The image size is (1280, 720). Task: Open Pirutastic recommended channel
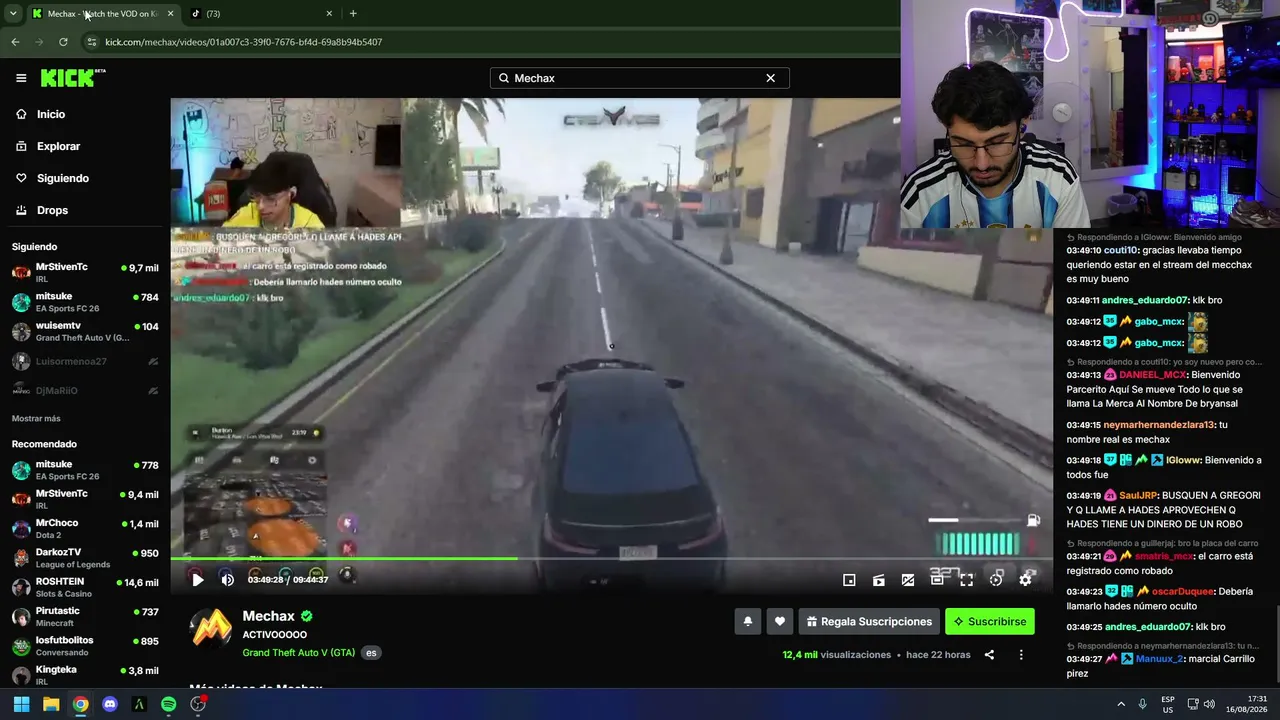point(85,616)
